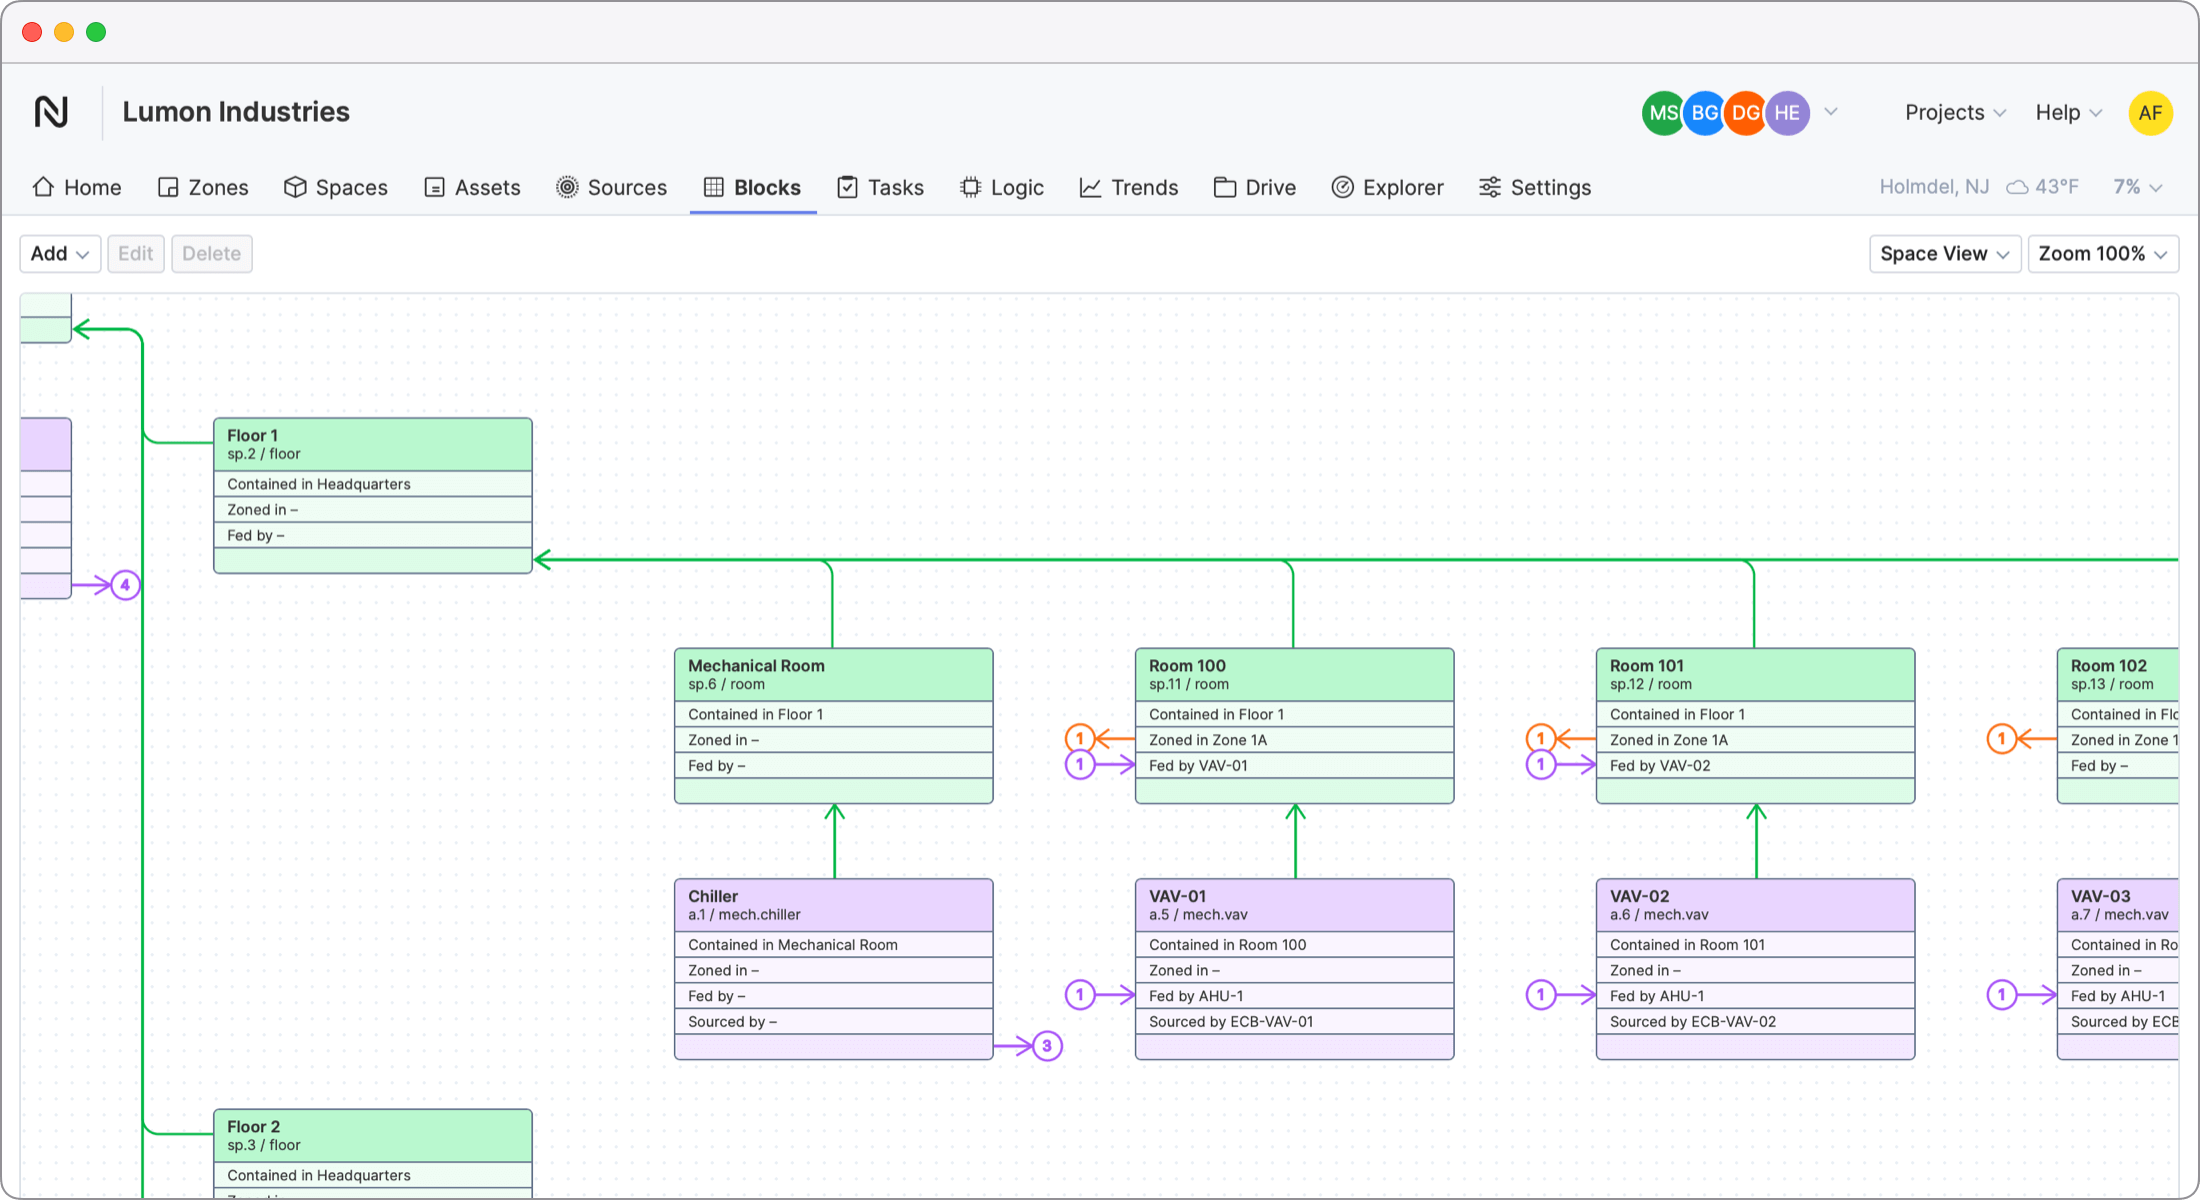2200x1200 pixels.
Task: Switch to the Tasks tab
Action: coord(880,187)
